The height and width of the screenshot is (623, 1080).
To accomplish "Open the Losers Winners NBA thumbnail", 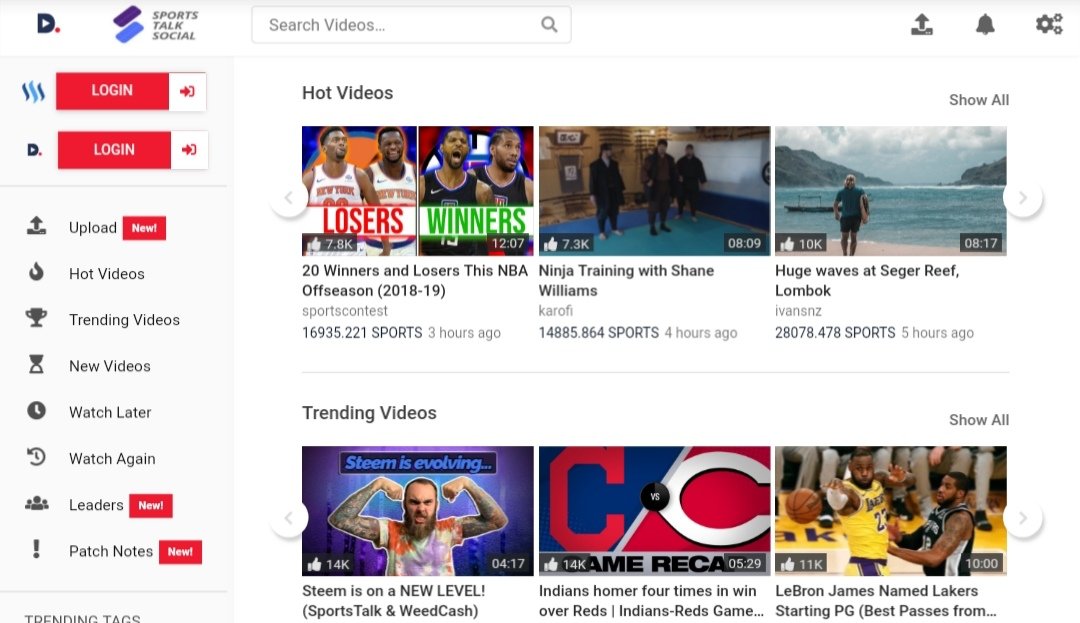I will (x=417, y=191).
